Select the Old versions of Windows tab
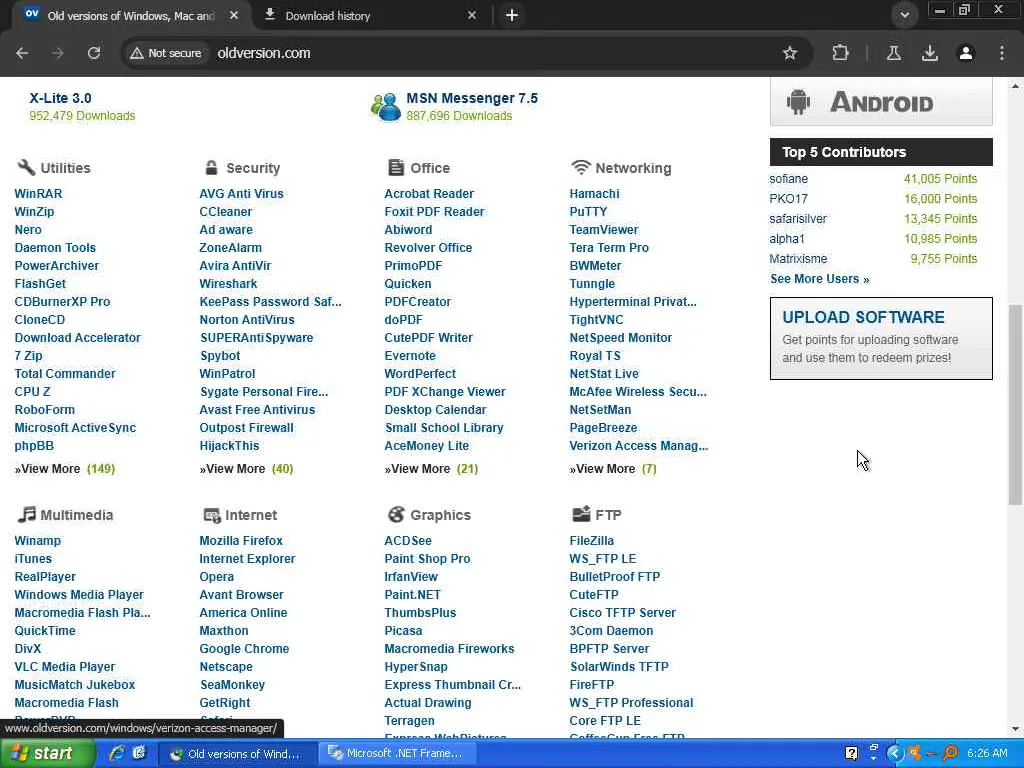Image resolution: width=1024 pixels, height=768 pixels. tap(131, 16)
